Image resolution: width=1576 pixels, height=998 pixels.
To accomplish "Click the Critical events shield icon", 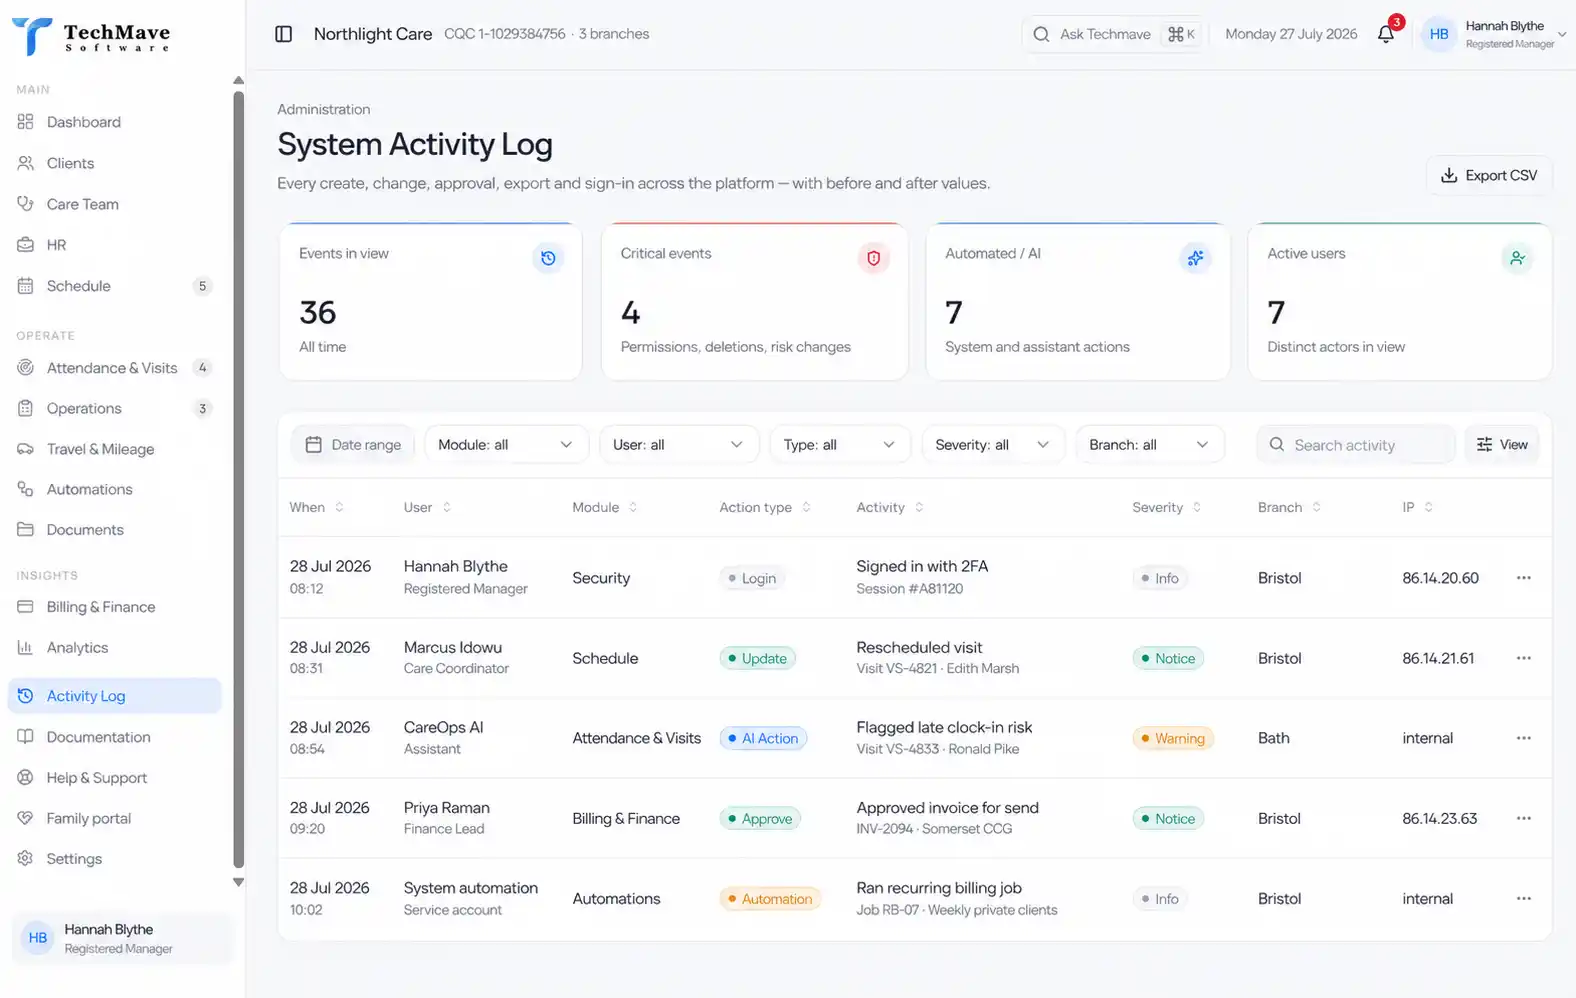I will pyautogui.click(x=873, y=258).
